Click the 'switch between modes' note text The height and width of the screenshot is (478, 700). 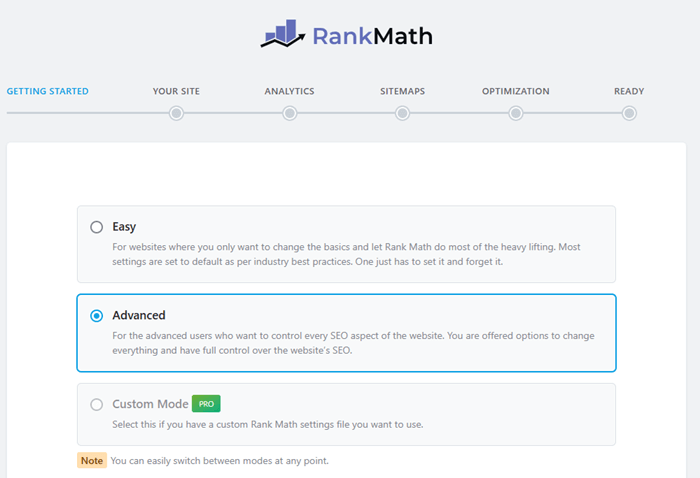220,461
